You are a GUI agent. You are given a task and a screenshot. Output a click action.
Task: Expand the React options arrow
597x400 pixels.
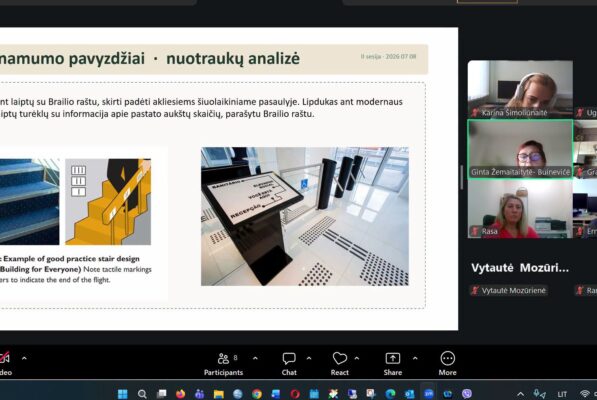pos(357,358)
